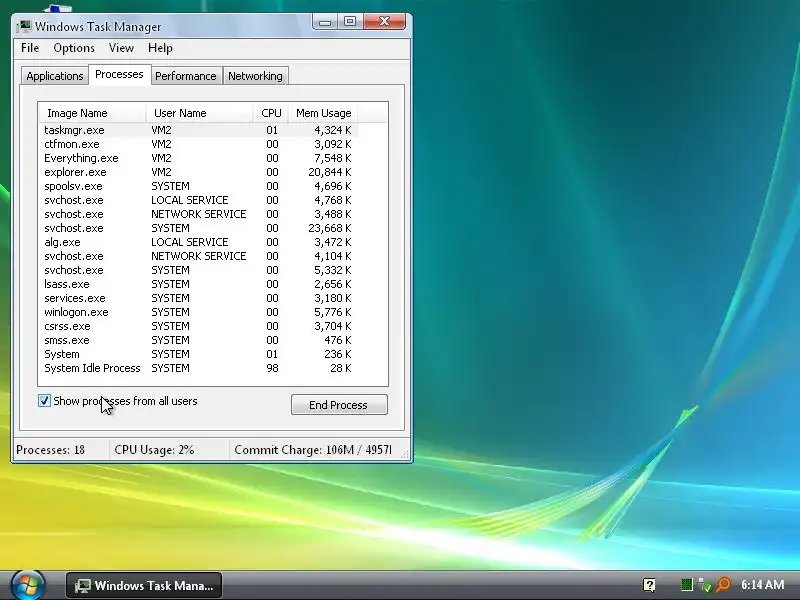Sort by the User Name column header

pyautogui.click(x=200, y=113)
